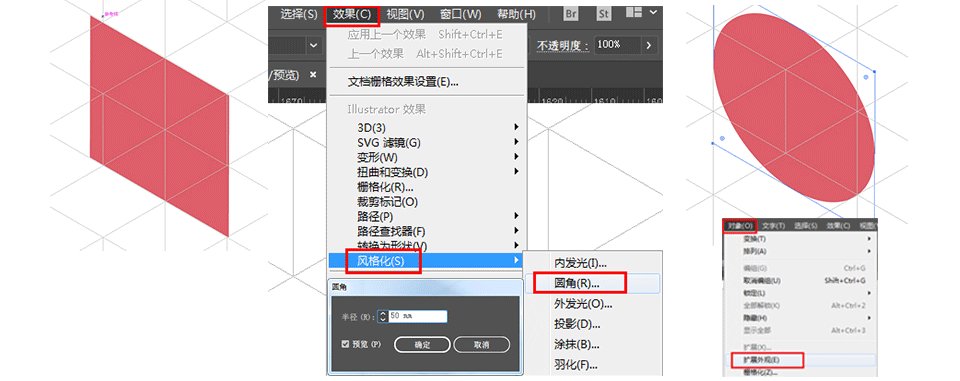Expand the submenu arrow on the 路径(P) row
960x381 pixels.
(517, 216)
